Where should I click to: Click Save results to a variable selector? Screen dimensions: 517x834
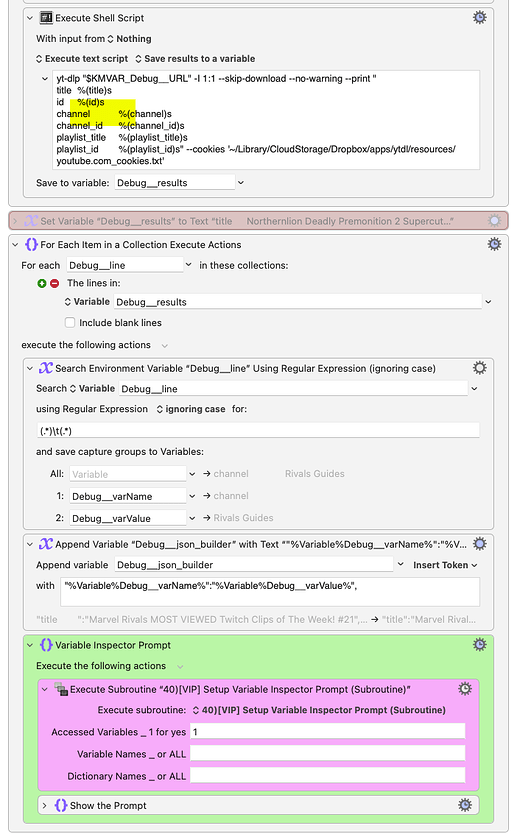coord(195,59)
